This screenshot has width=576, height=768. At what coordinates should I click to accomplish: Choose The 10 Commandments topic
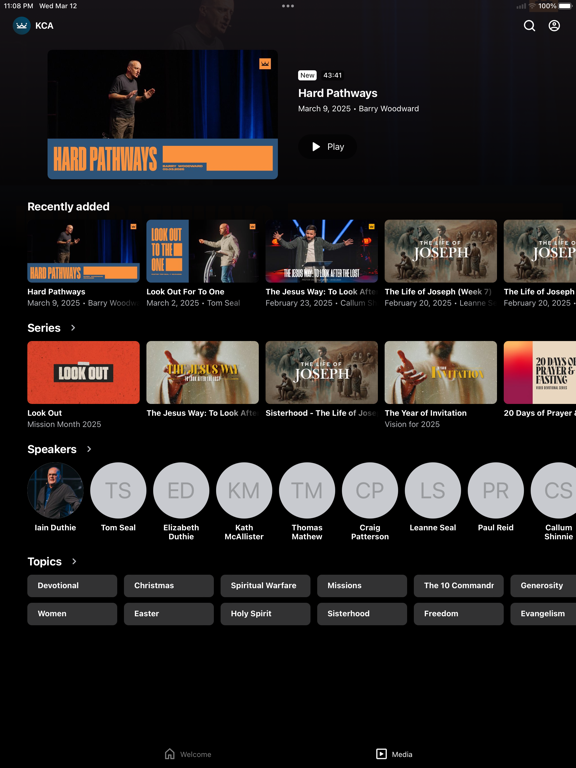pyautogui.click(x=458, y=586)
